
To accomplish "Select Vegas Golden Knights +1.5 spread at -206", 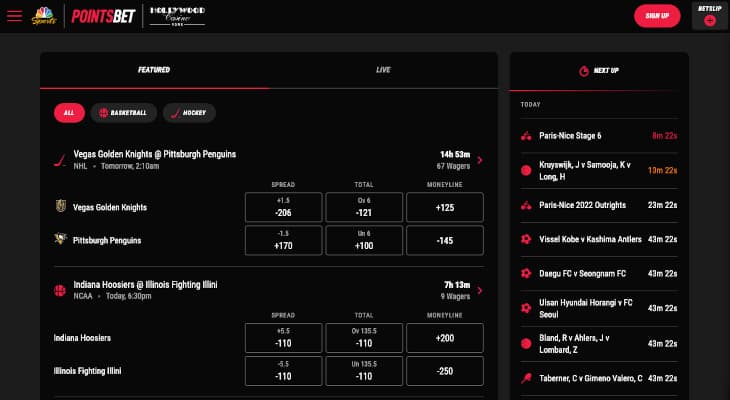I will 284,207.
